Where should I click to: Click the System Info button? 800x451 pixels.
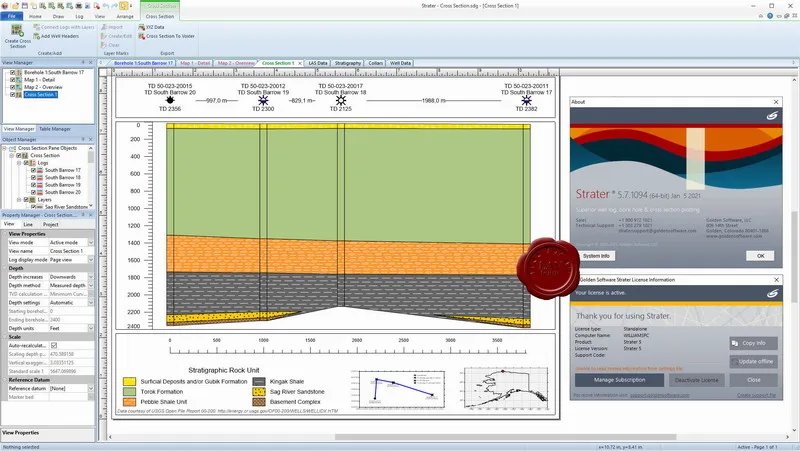596,256
